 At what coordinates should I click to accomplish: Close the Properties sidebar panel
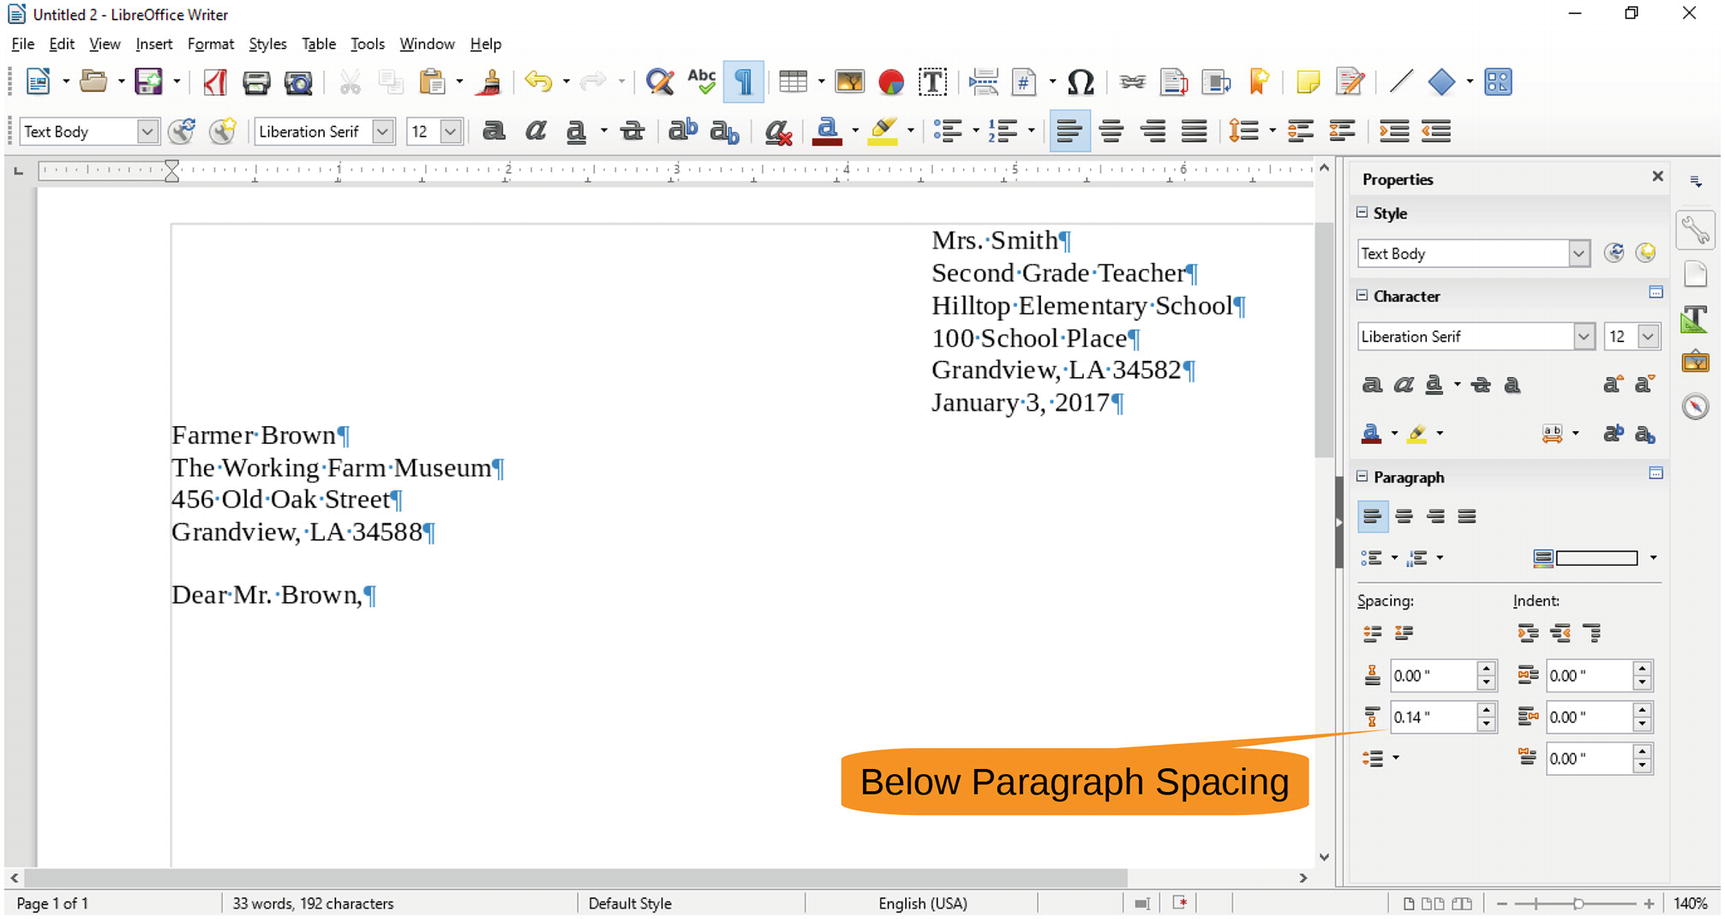(x=1657, y=177)
